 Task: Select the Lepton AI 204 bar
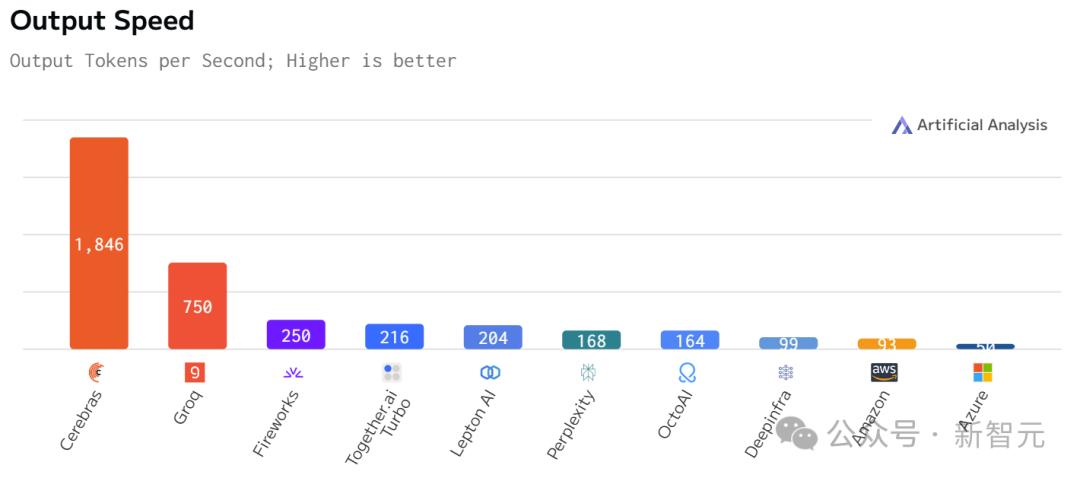pyautogui.click(x=493, y=337)
